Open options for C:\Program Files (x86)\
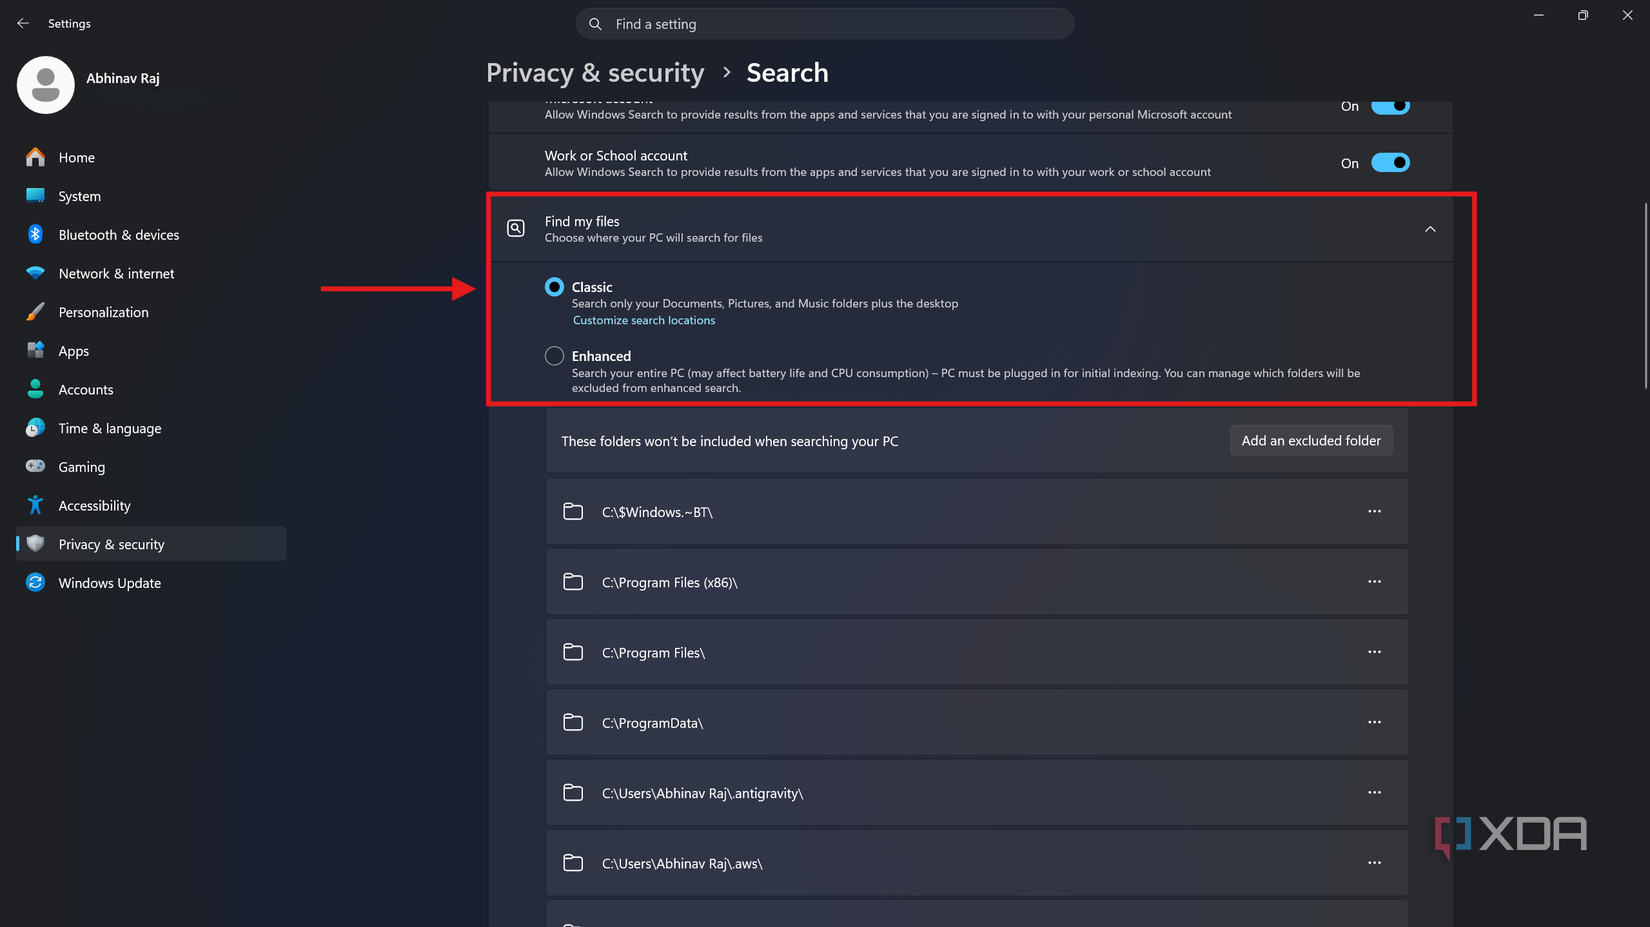 pos(1374,581)
